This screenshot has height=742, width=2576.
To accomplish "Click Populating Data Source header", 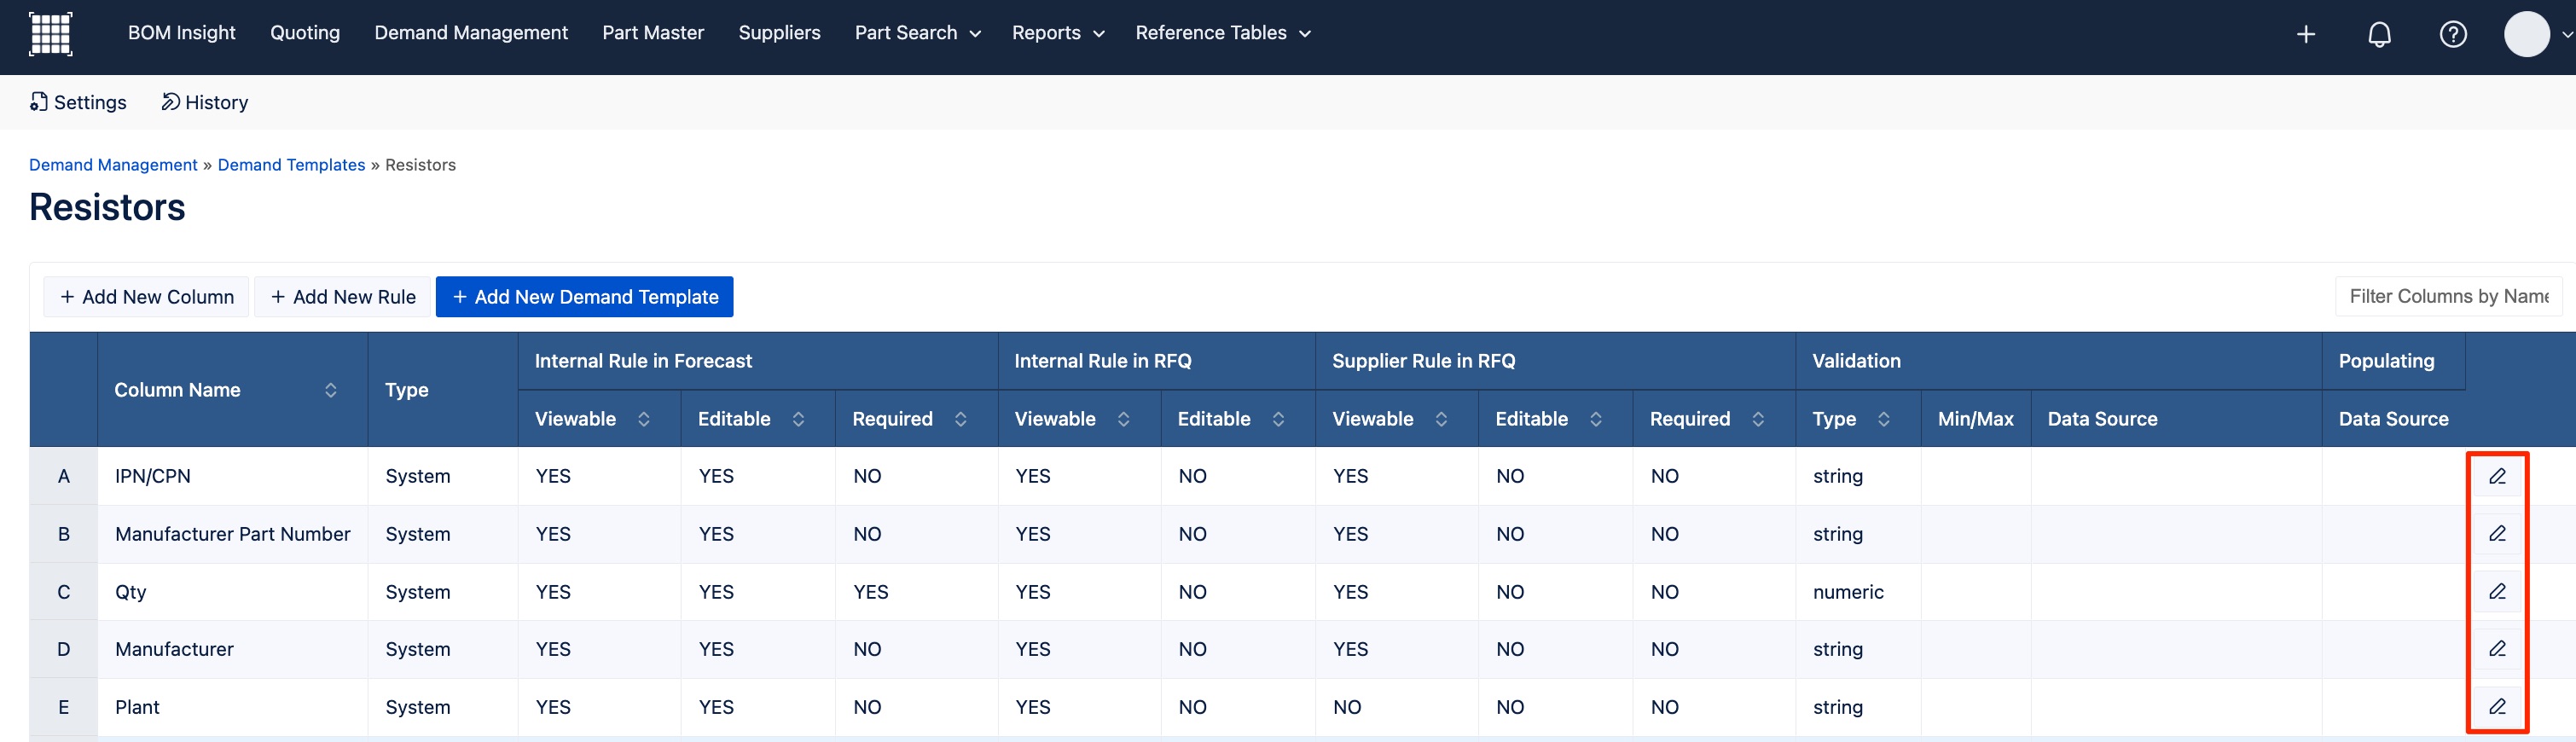I will (2393, 419).
